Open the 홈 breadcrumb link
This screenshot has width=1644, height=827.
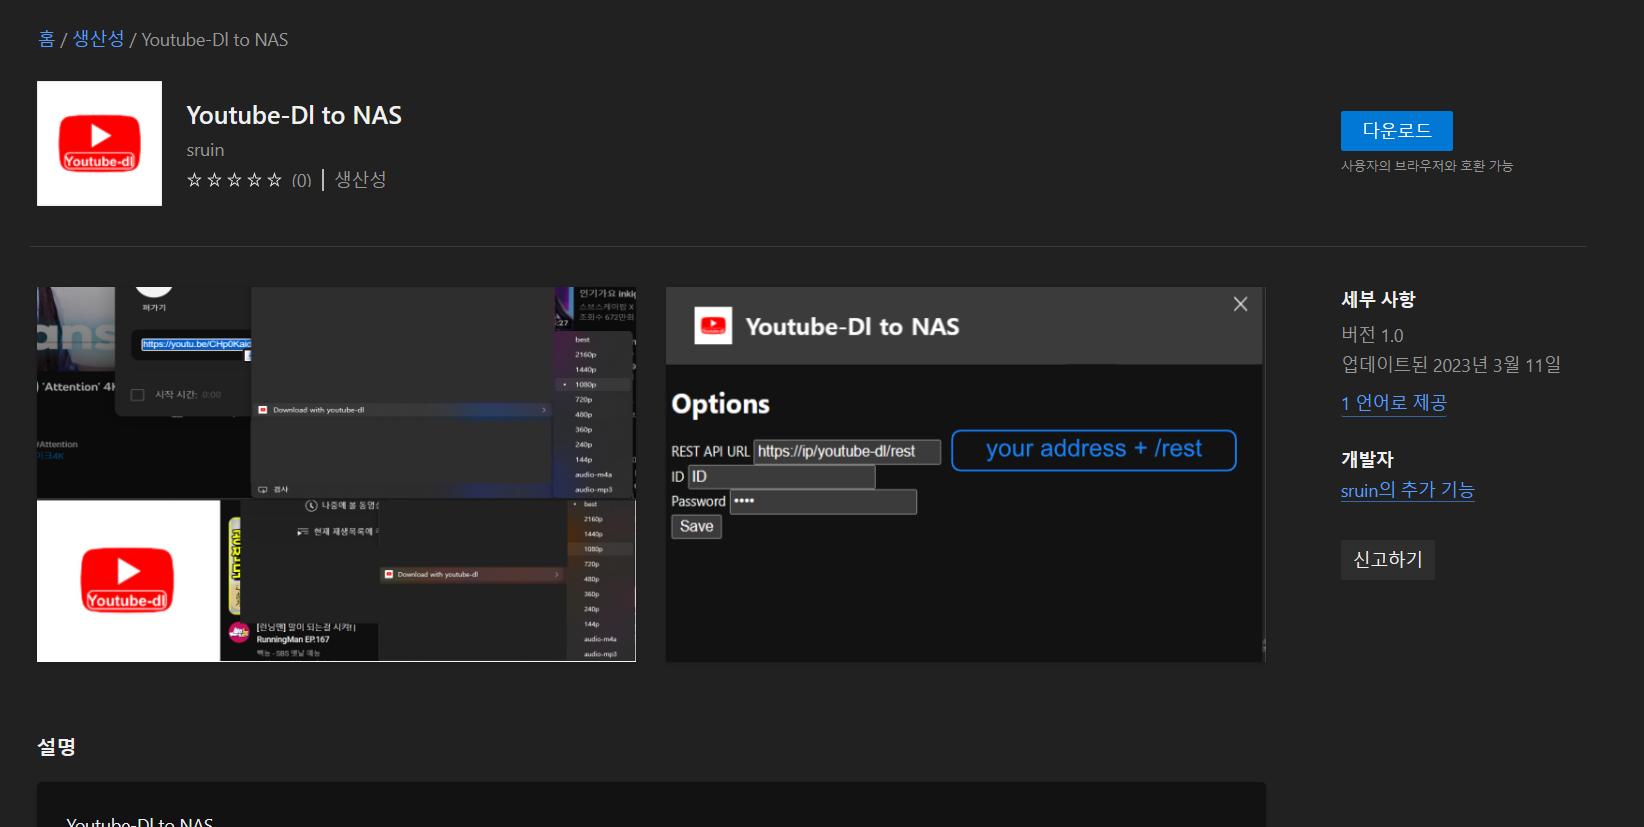tap(46, 39)
